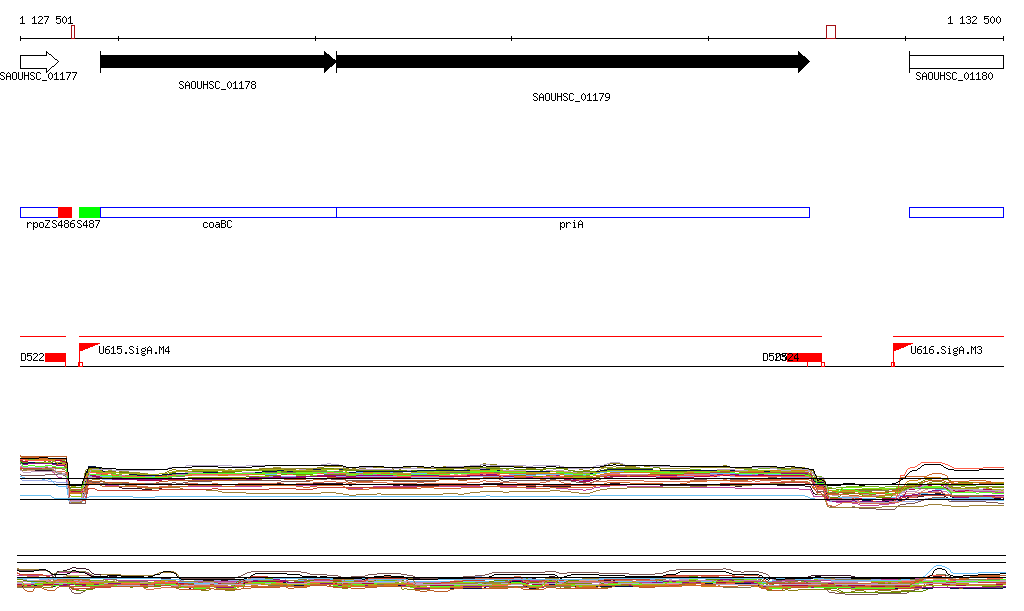Click the U615.SigA.M4 red promoter flag
The height and width of the screenshot is (611, 1024).
88,349
